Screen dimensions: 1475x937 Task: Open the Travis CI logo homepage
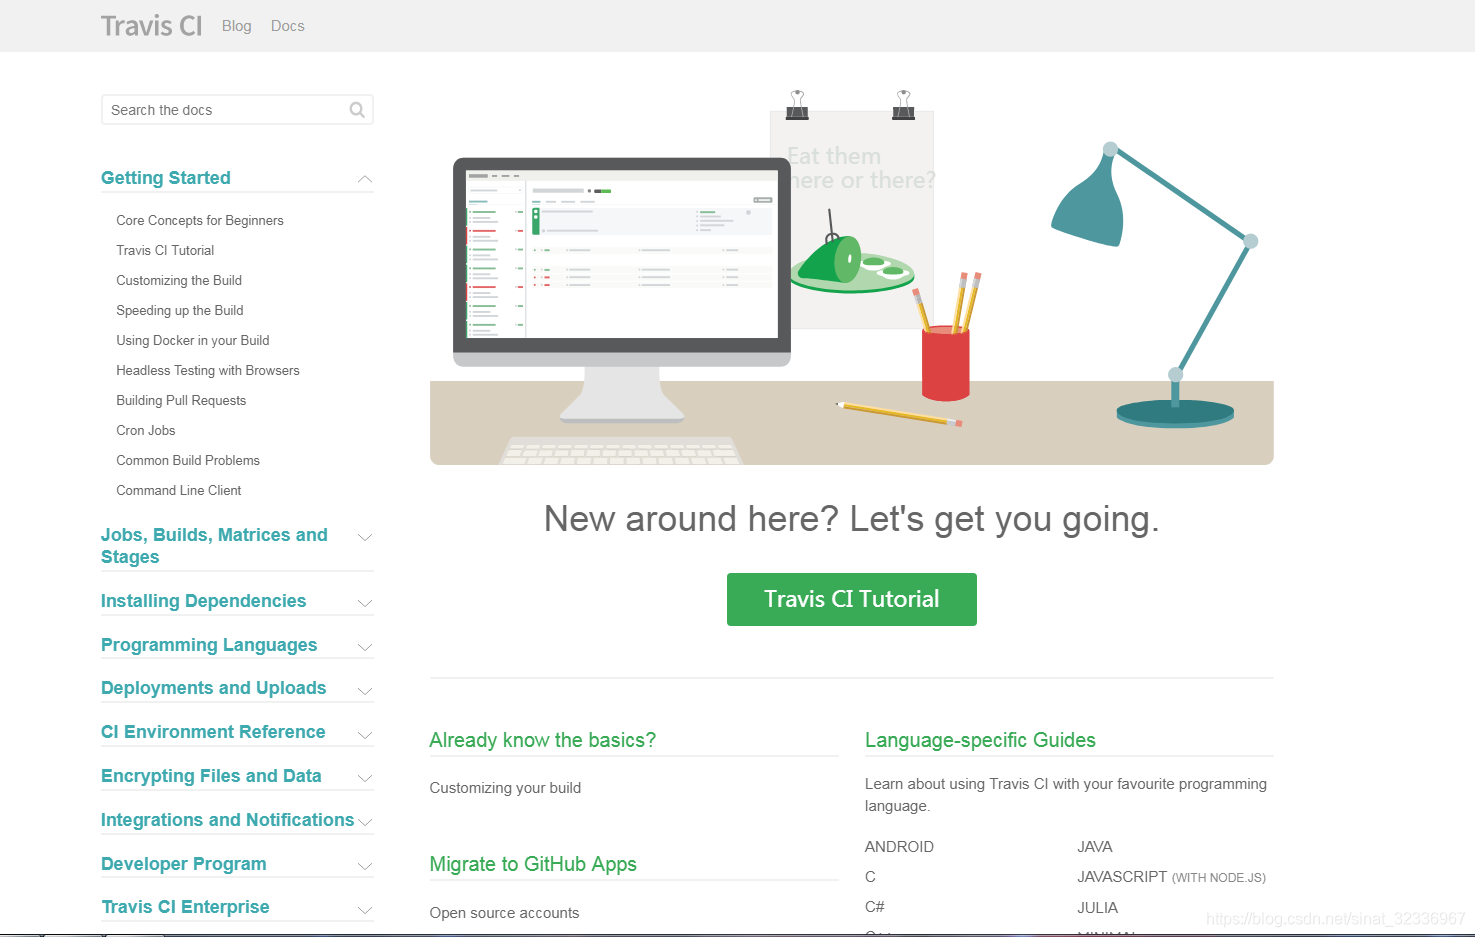[151, 25]
